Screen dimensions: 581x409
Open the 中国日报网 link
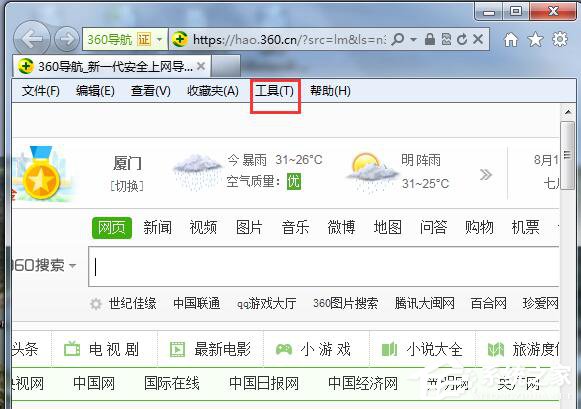point(264,383)
